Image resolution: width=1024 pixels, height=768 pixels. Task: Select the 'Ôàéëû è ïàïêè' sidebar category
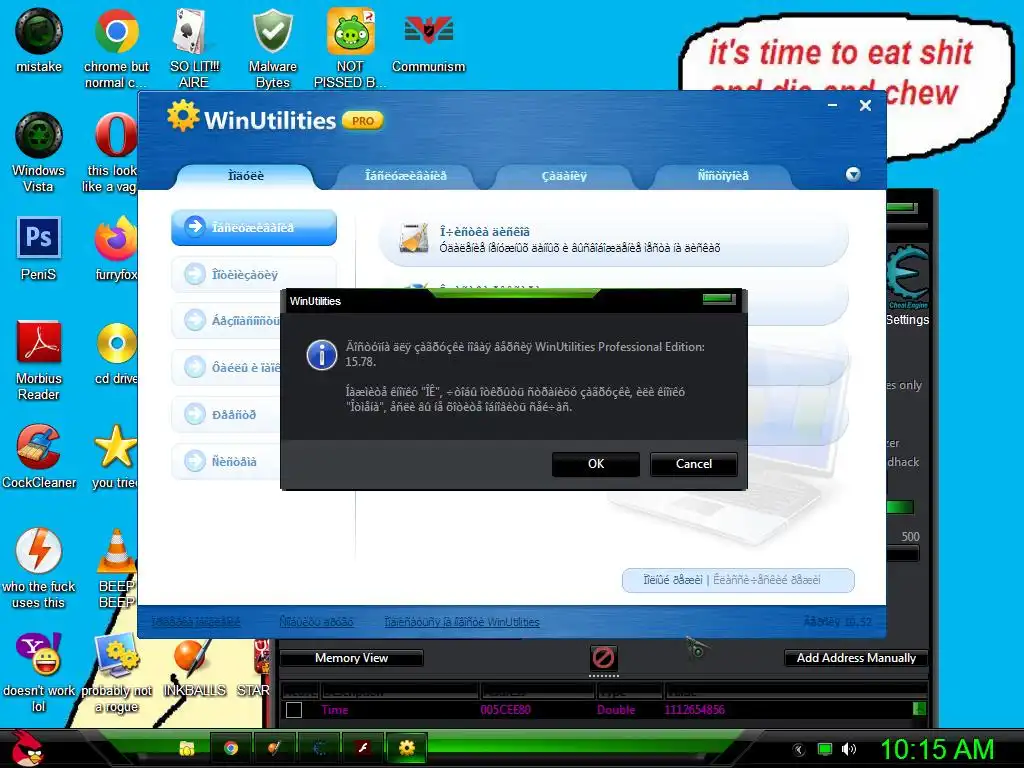click(225, 367)
